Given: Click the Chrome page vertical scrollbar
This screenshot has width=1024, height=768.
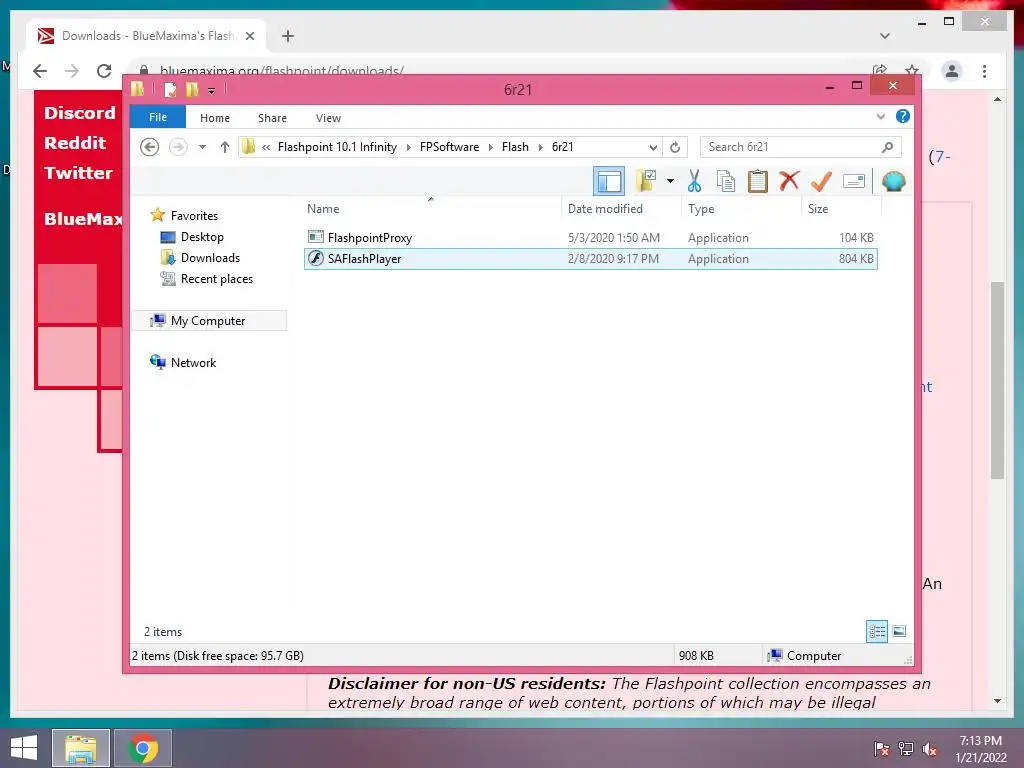Looking at the screenshot, I should click(x=997, y=381).
